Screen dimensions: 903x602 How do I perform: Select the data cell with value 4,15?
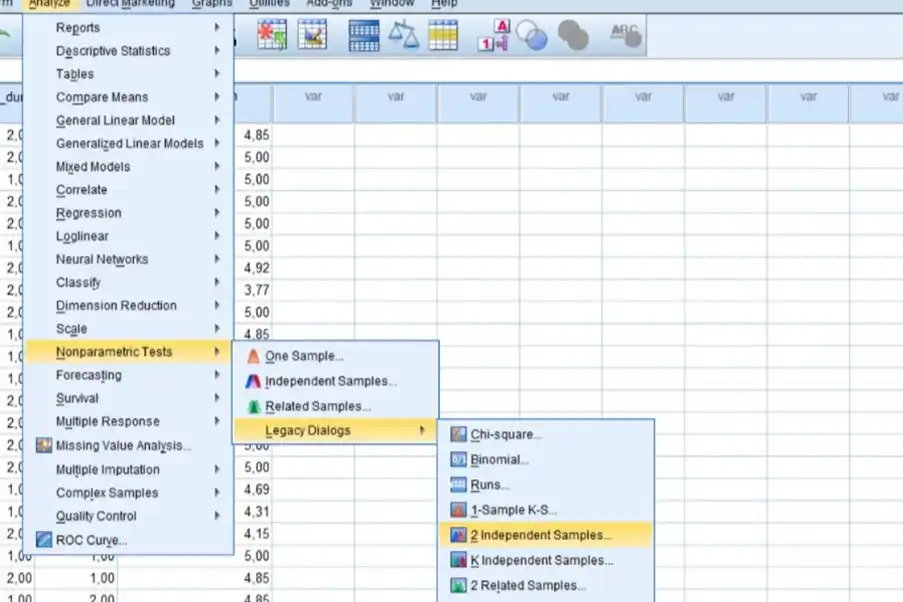tap(253, 533)
